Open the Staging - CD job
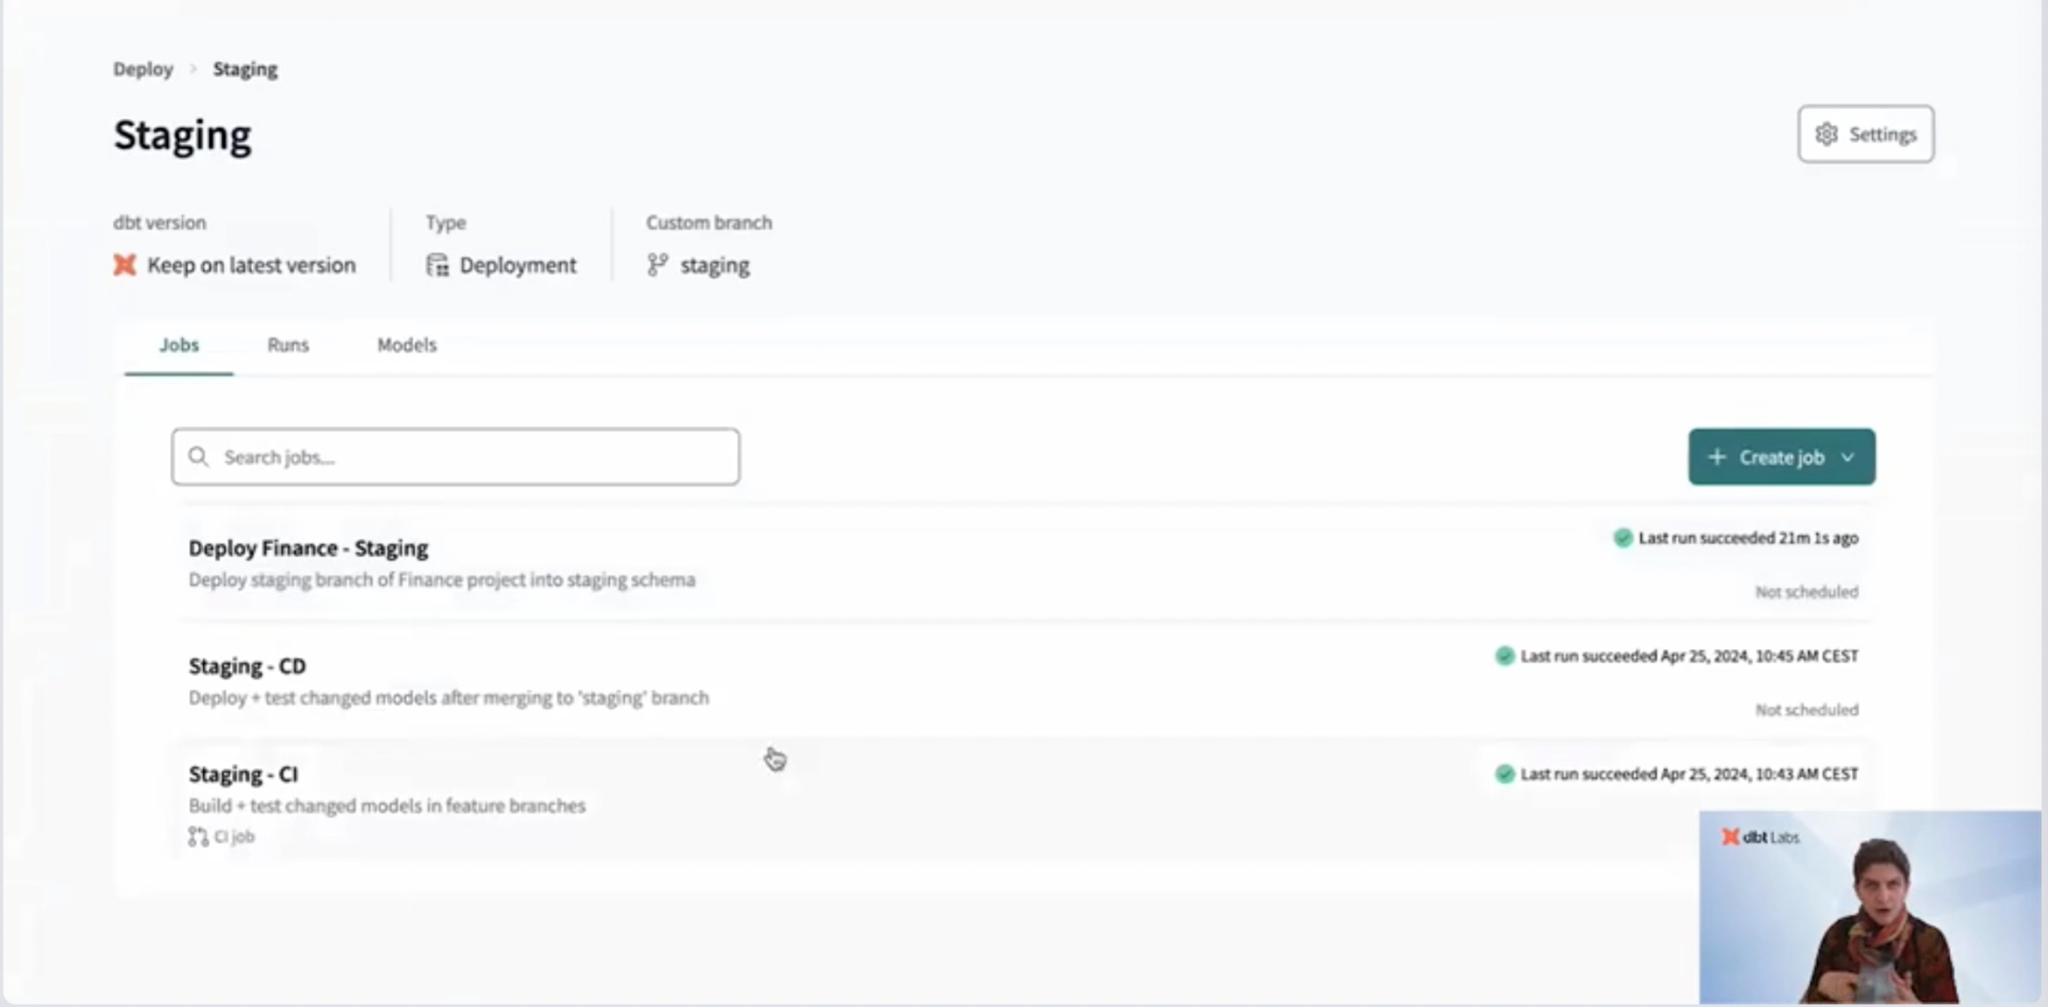The image size is (2048, 1007). click(247, 666)
